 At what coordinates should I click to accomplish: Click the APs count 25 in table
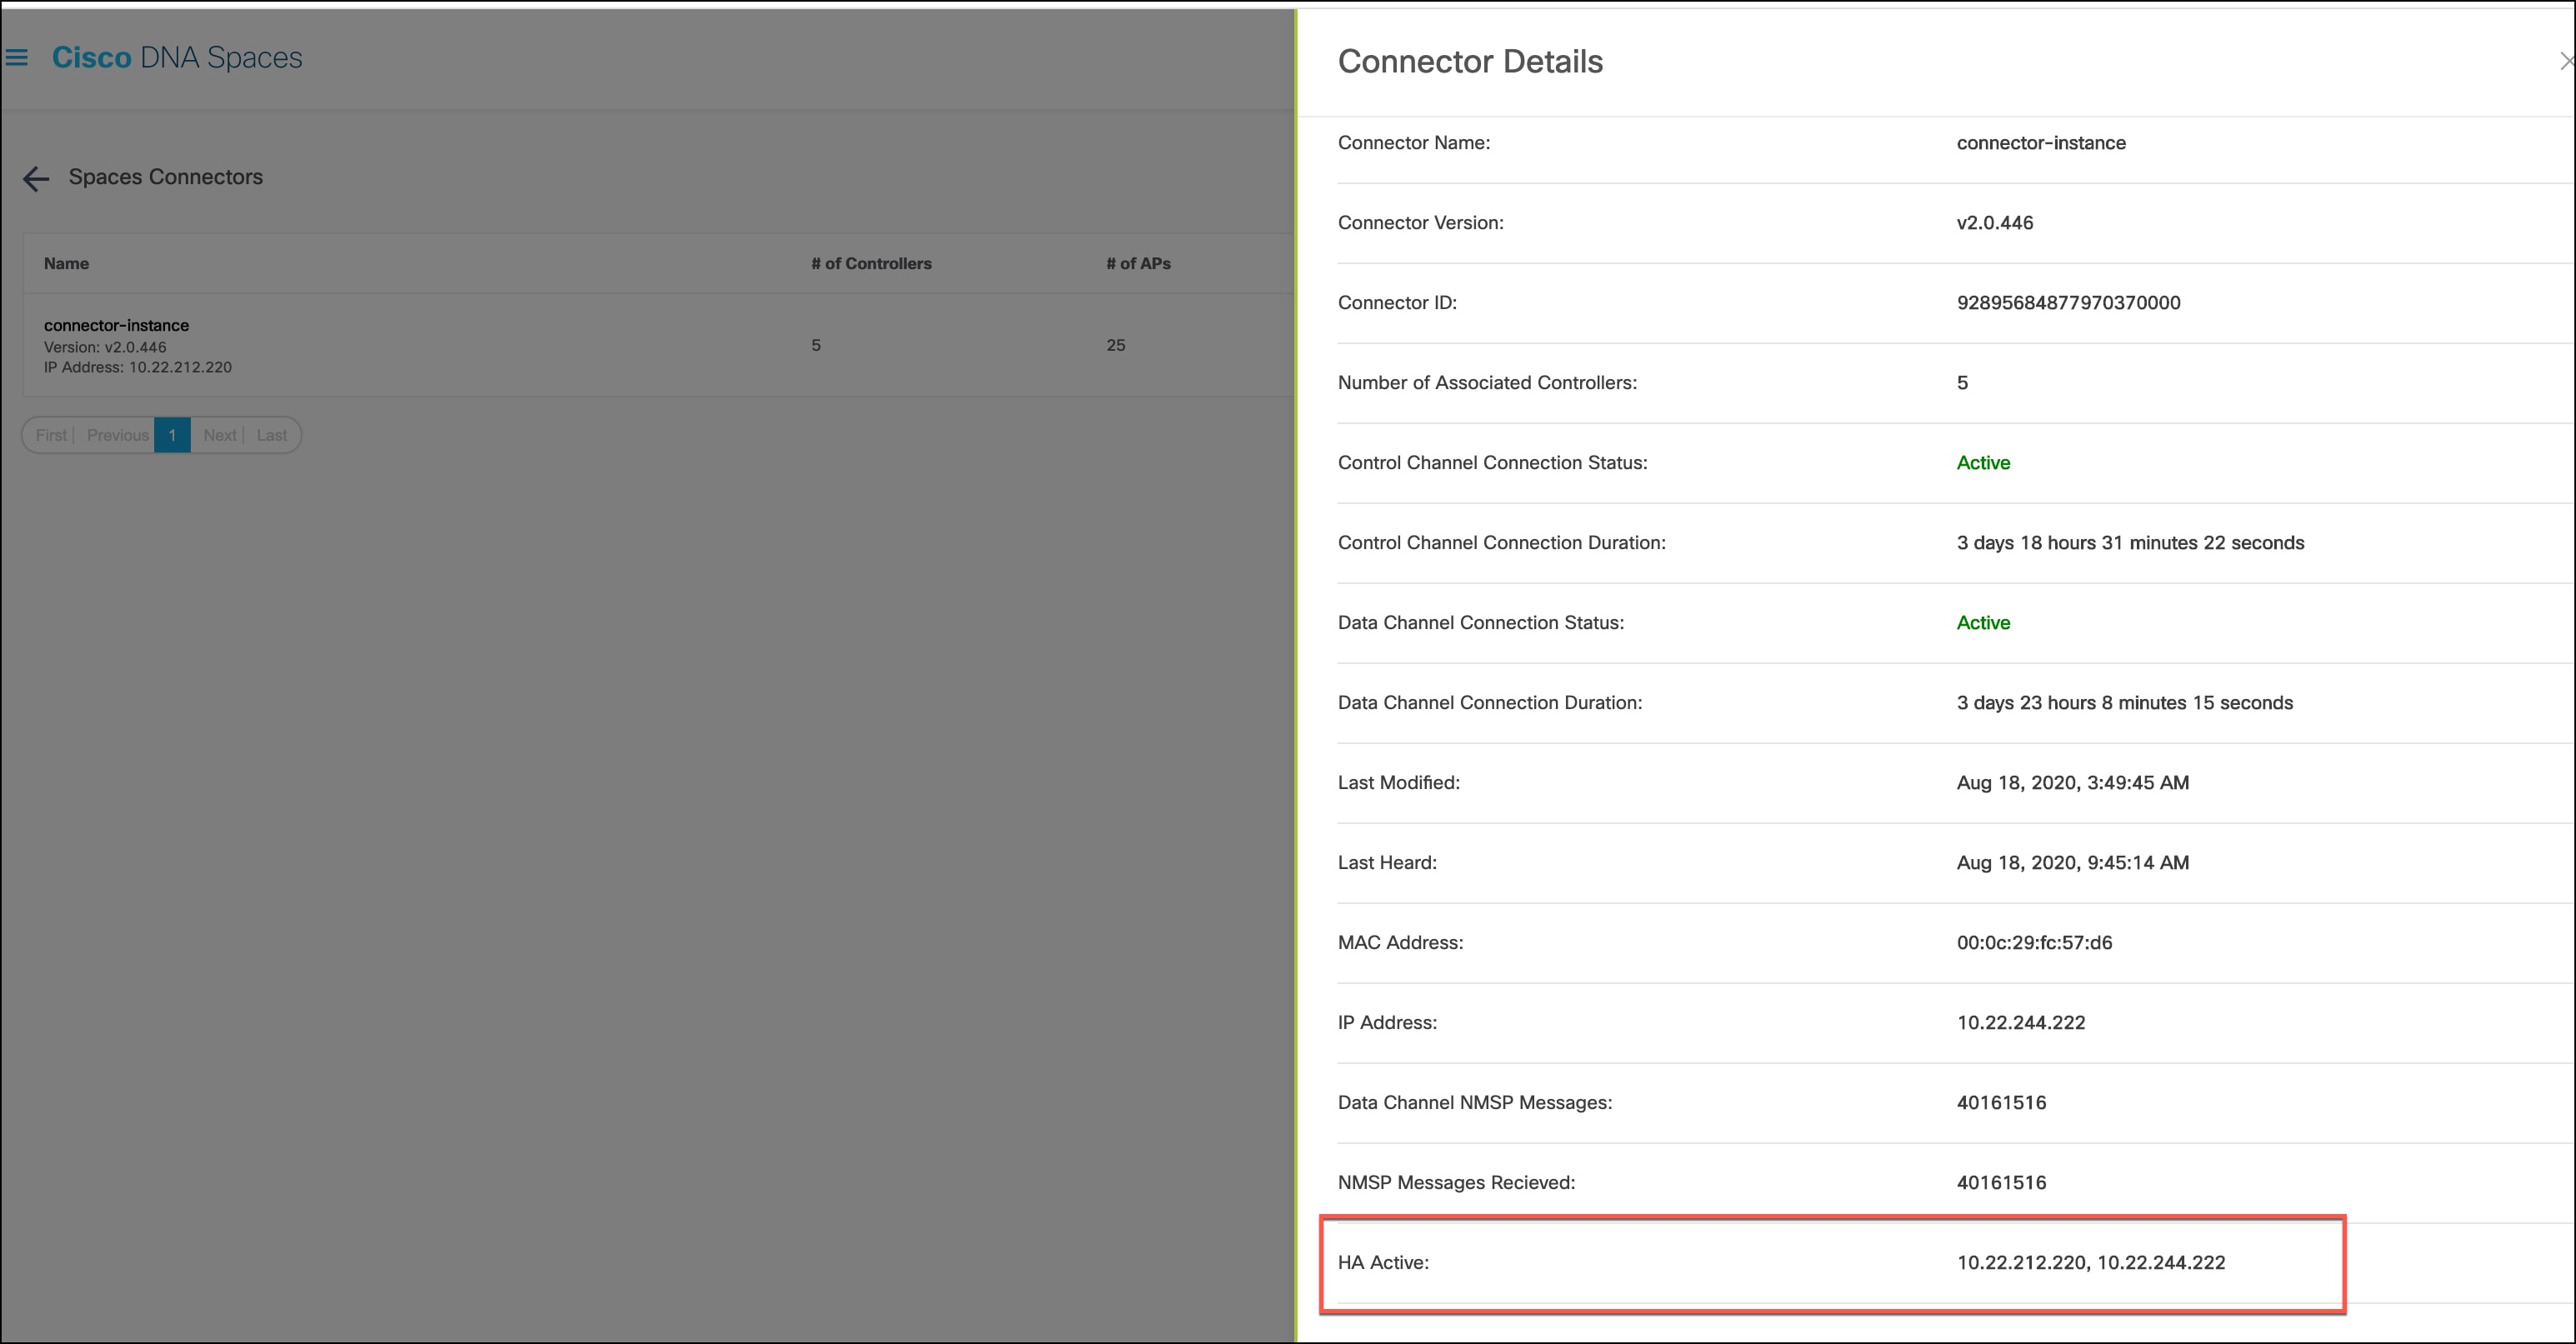[x=1116, y=345]
